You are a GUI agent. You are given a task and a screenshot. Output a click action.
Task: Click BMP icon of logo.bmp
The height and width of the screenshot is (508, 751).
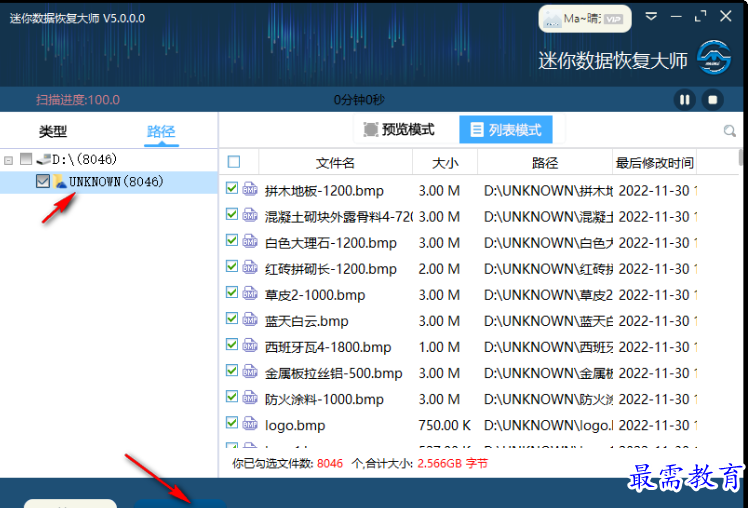pos(250,423)
